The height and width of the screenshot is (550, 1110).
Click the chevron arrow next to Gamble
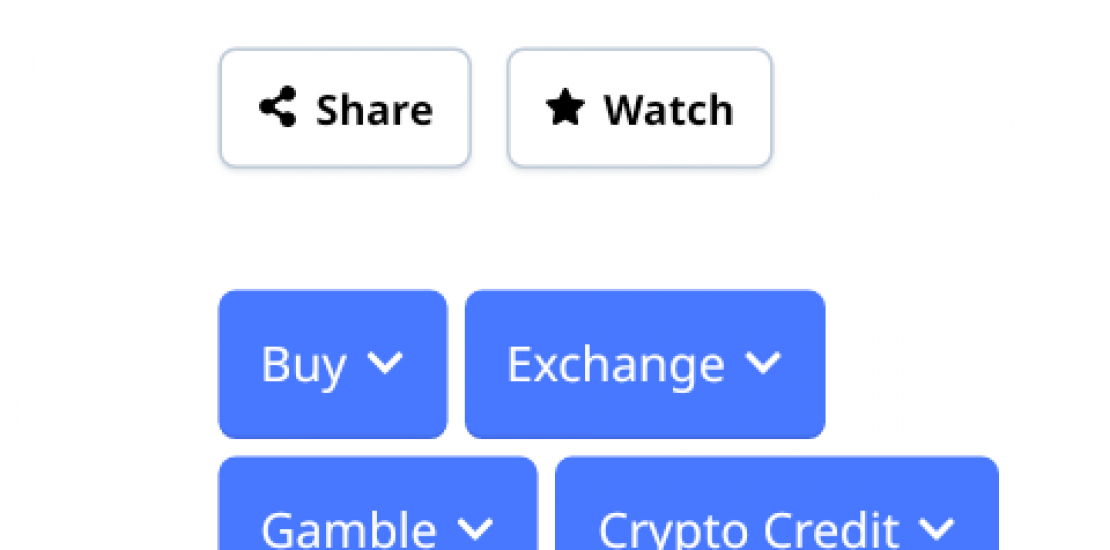pyautogui.click(x=475, y=526)
